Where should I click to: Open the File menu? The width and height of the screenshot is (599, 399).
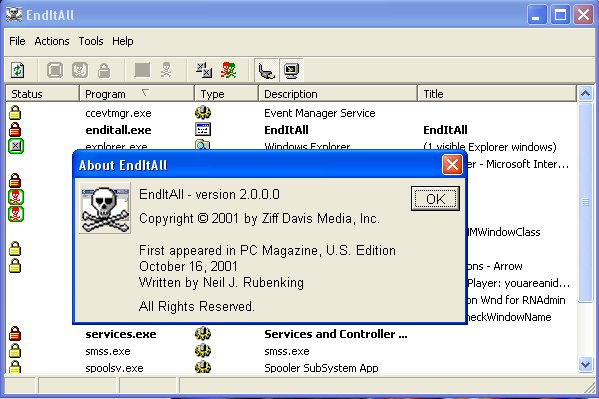click(x=17, y=41)
